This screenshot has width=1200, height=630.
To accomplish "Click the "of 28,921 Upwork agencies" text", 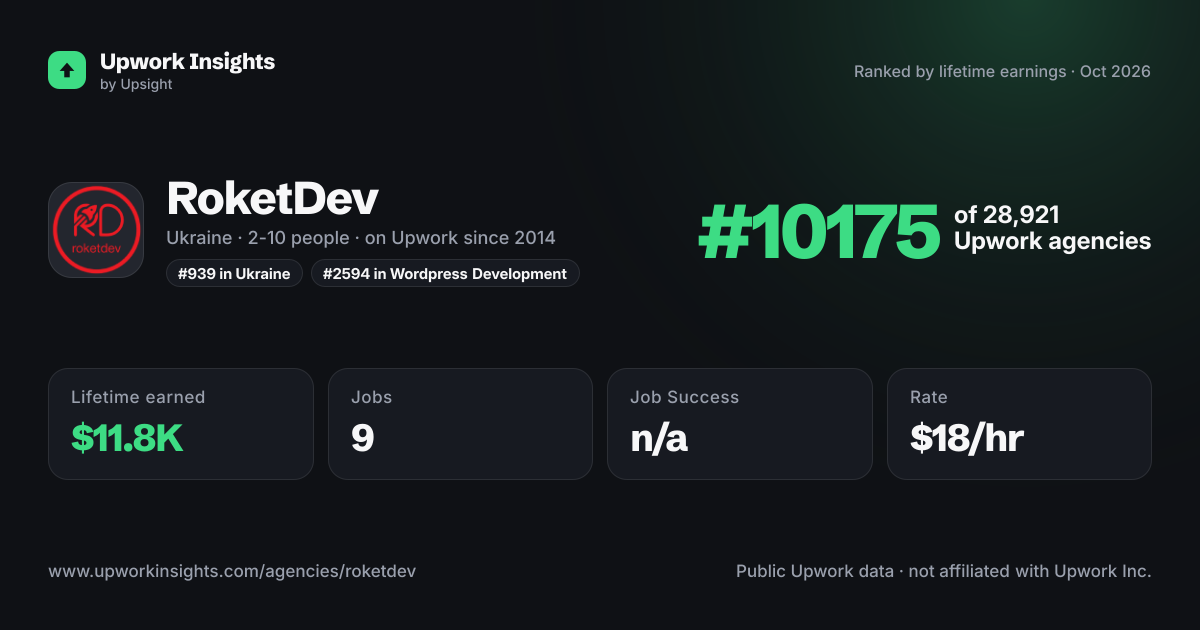I will coord(1052,228).
